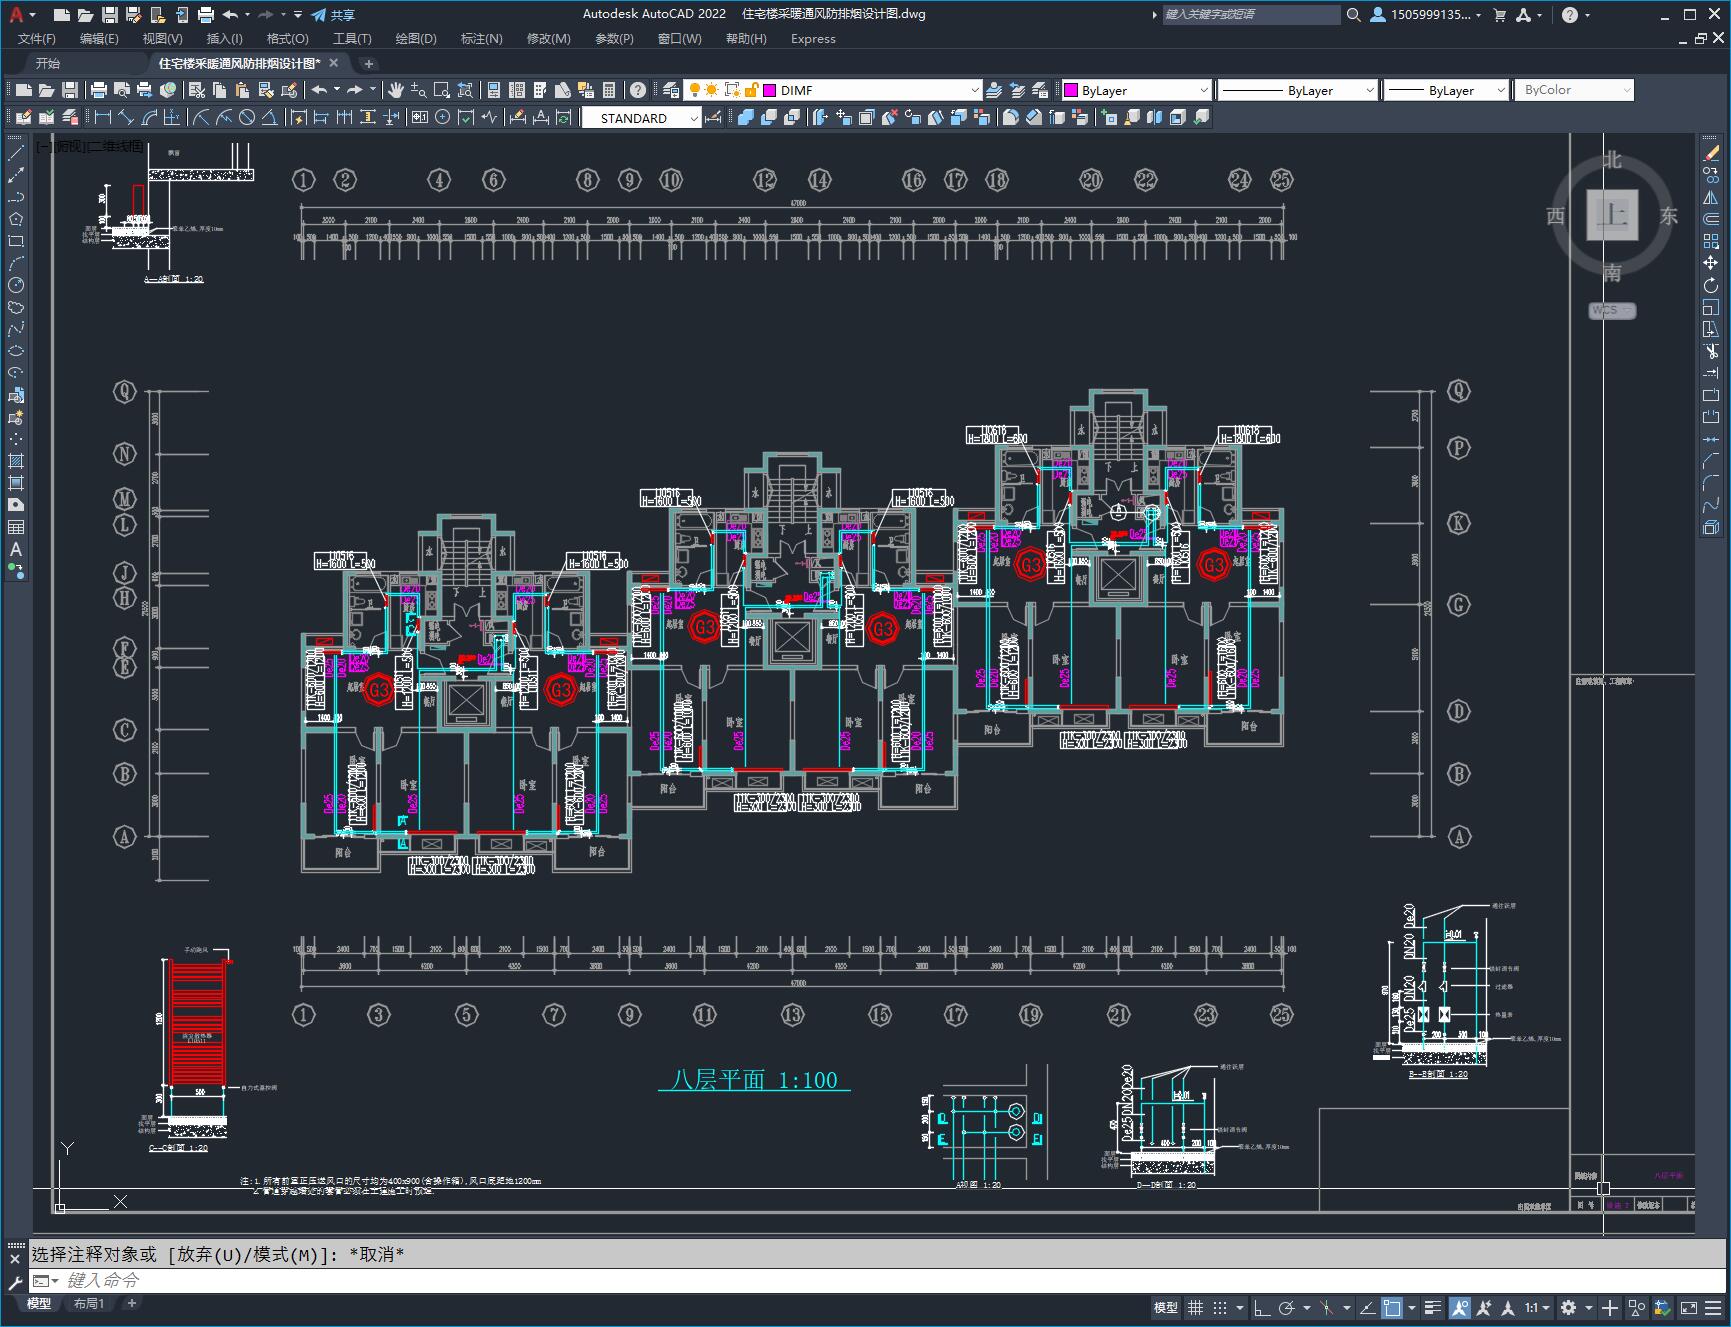Select the Ellipse draw tool
Image resolution: width=1731 pixels, height=1327 pixels.
click(x=16, y=351)
